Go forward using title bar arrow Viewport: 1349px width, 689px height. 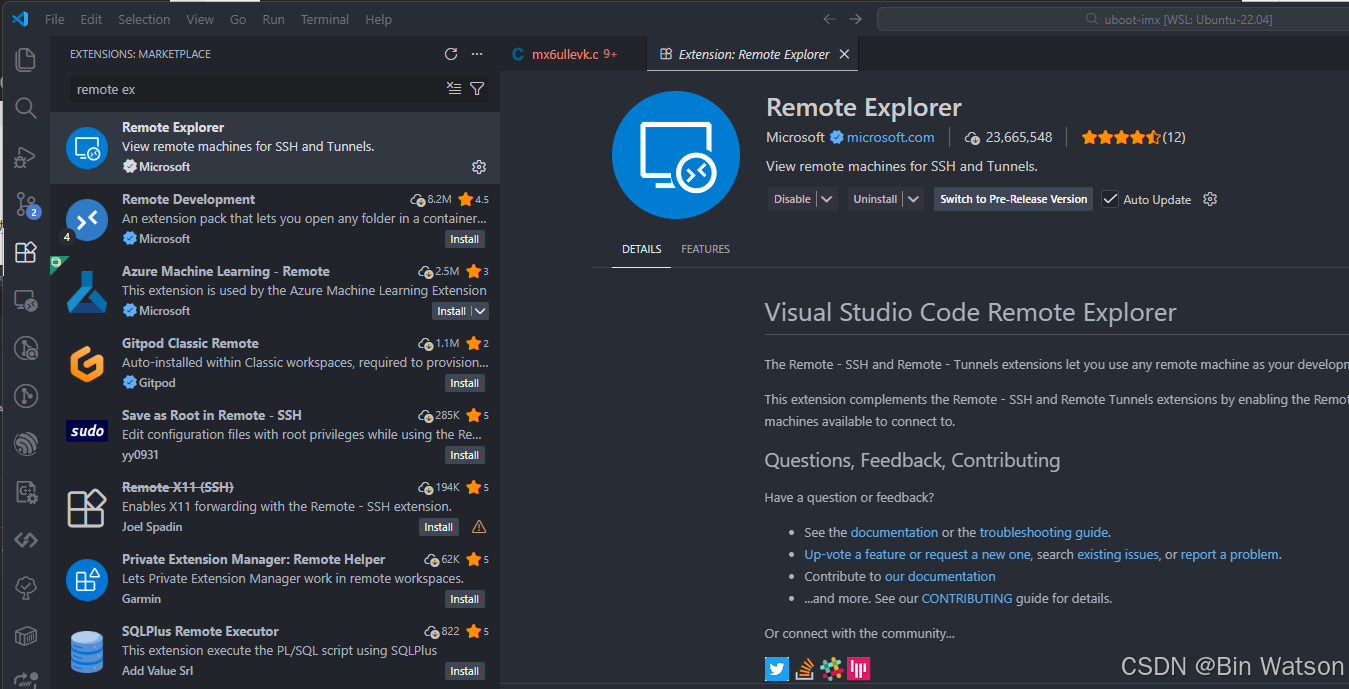(x=855, y=19)
